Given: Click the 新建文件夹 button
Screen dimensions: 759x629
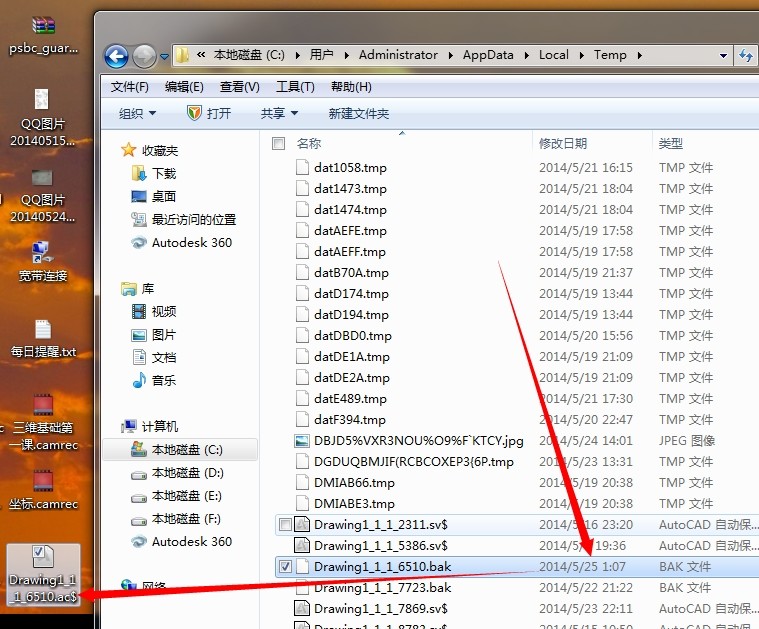Looking at the screenshot, I should click(358, 113).
